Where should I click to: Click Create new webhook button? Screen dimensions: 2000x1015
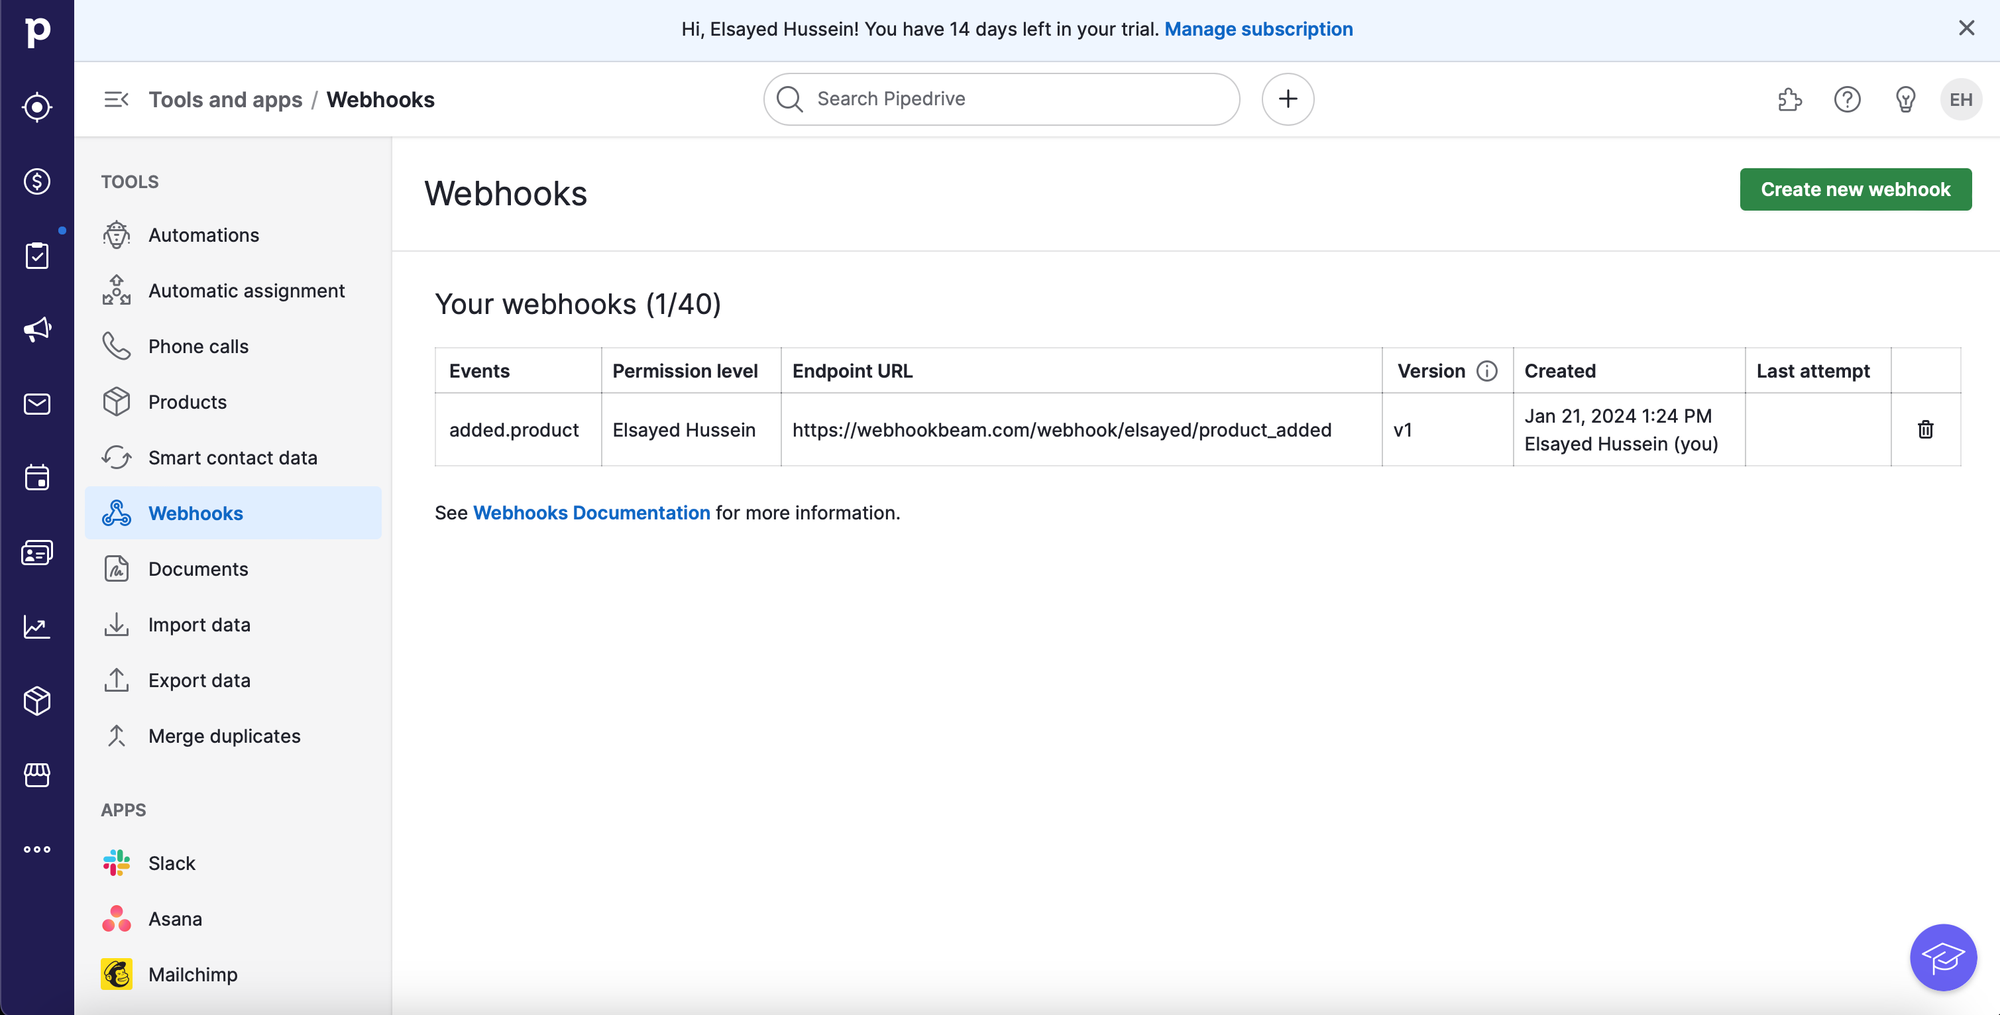tap(1855, 189)
